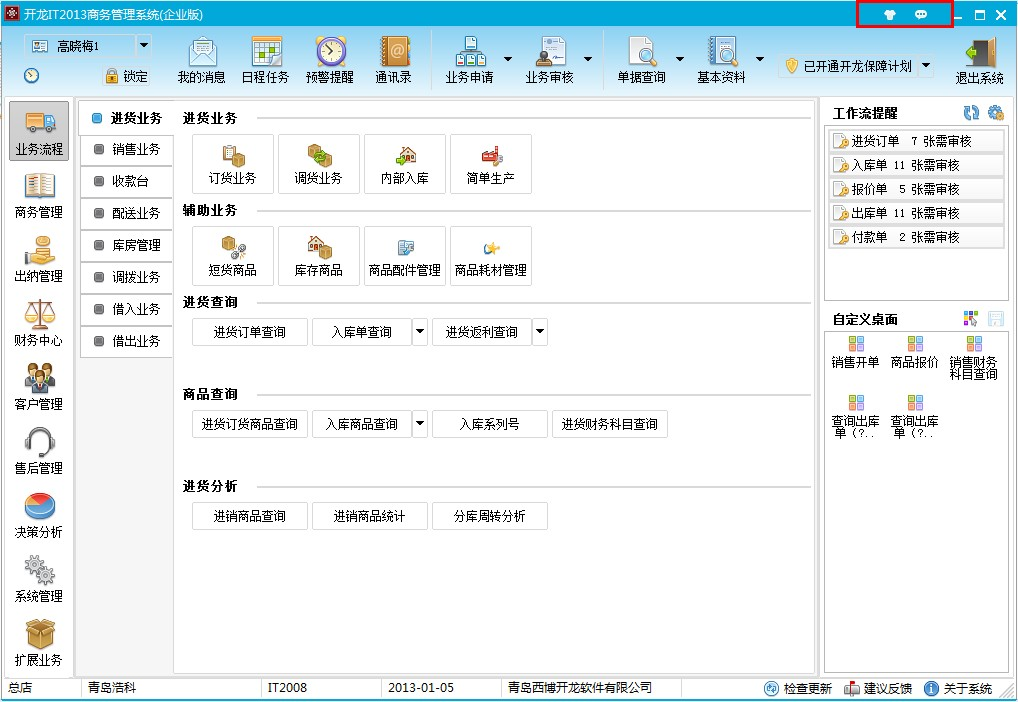Screen dimensions: 1018x702
Task: Open 预警提醒 alarm clock icon
Action: click(330, 60)
